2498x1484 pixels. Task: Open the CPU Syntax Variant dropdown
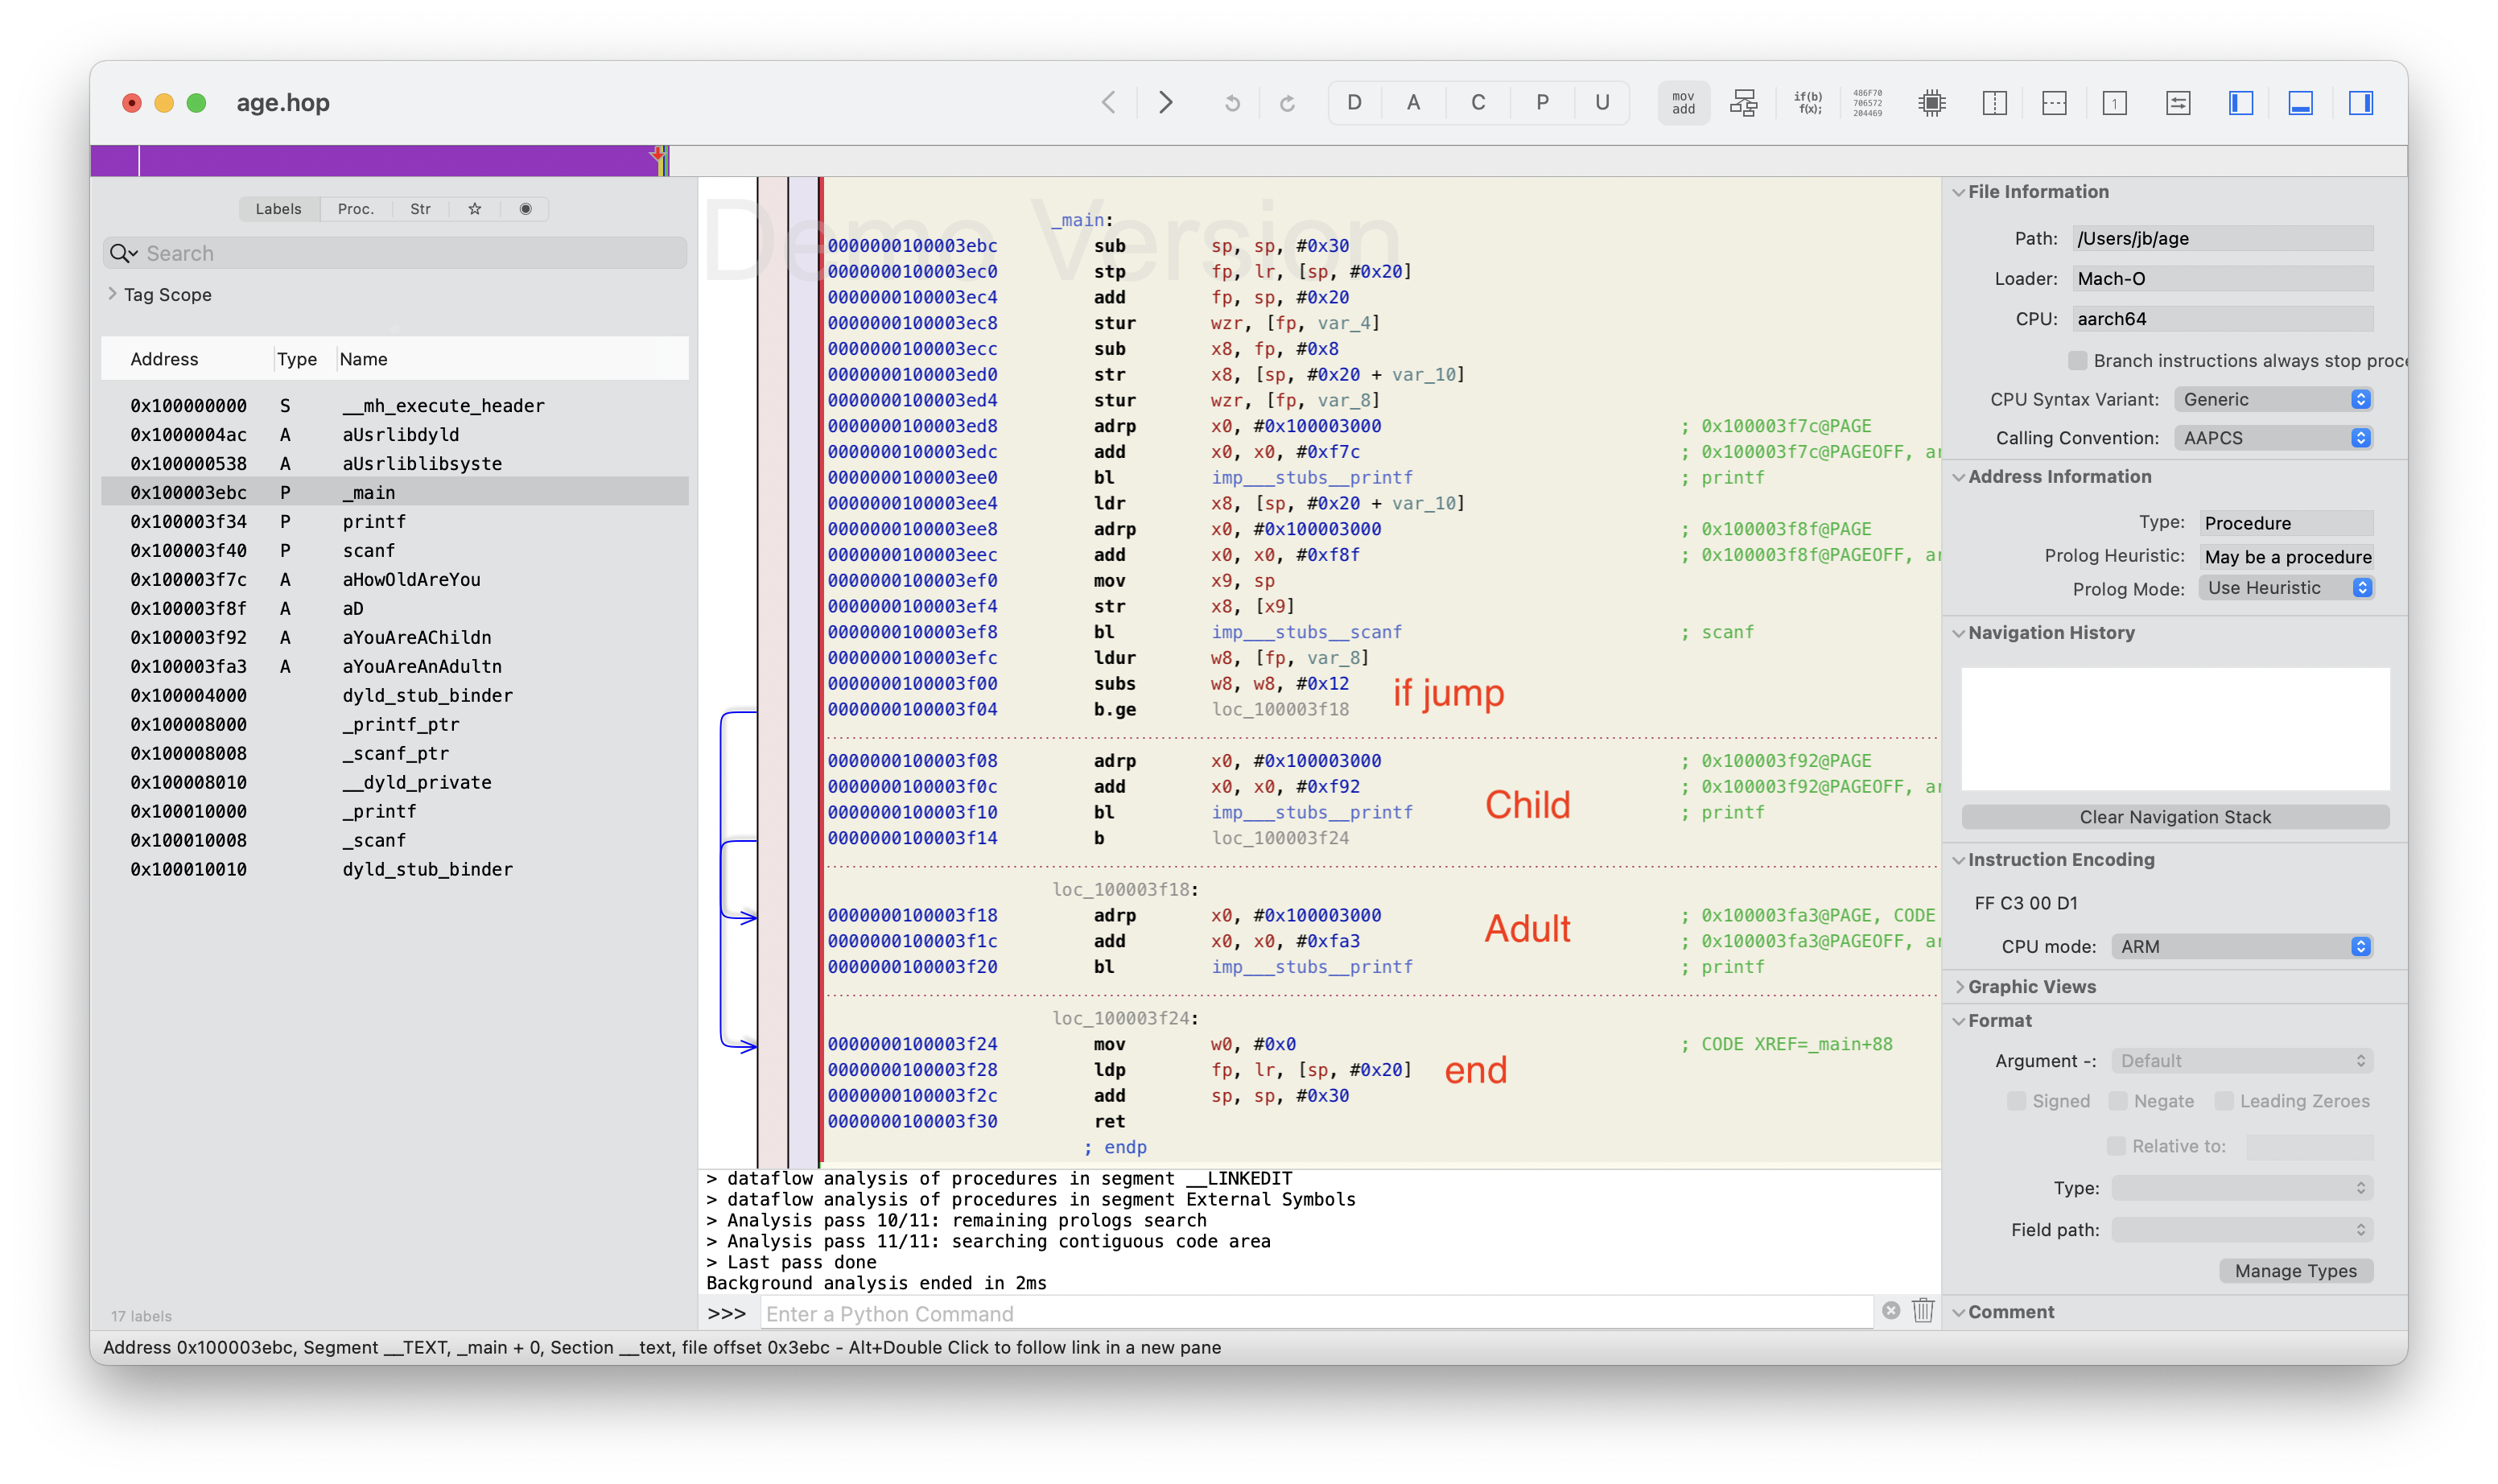(2272, 399)
